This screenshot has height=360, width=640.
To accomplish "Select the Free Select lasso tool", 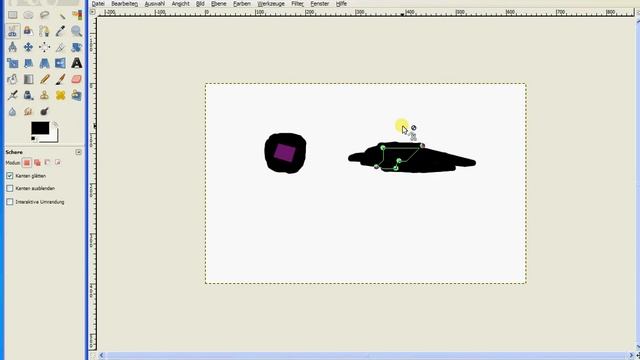I will tap(44, 15).
